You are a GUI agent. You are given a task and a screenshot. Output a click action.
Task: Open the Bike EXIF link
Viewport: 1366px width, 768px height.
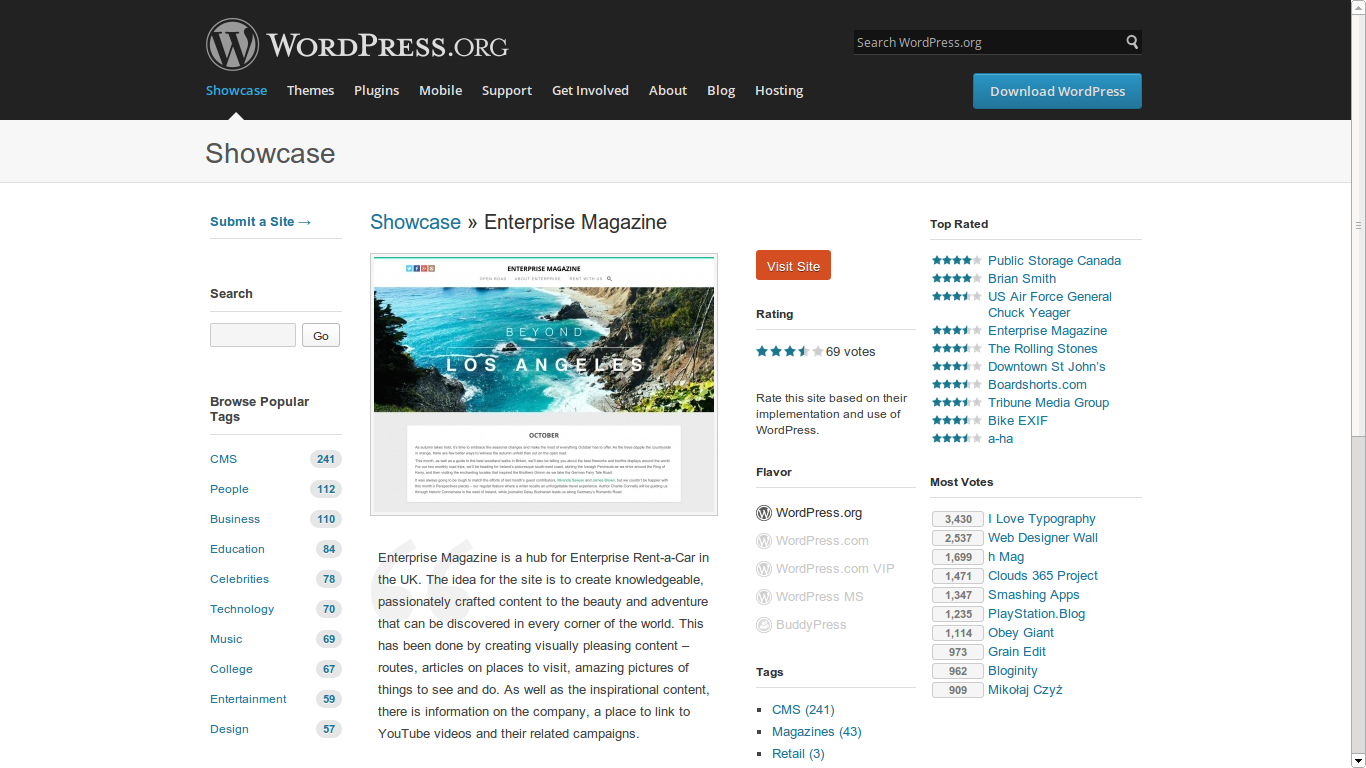(x=1018, y=421)
